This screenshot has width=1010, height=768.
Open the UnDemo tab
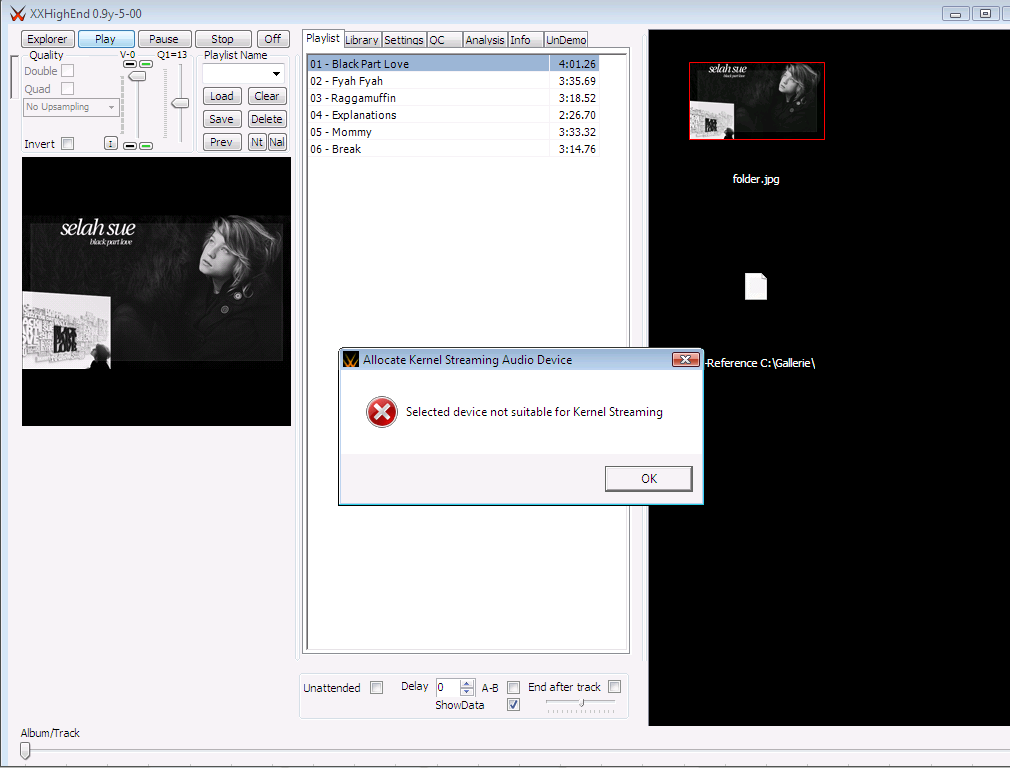[x=566, y=40]
